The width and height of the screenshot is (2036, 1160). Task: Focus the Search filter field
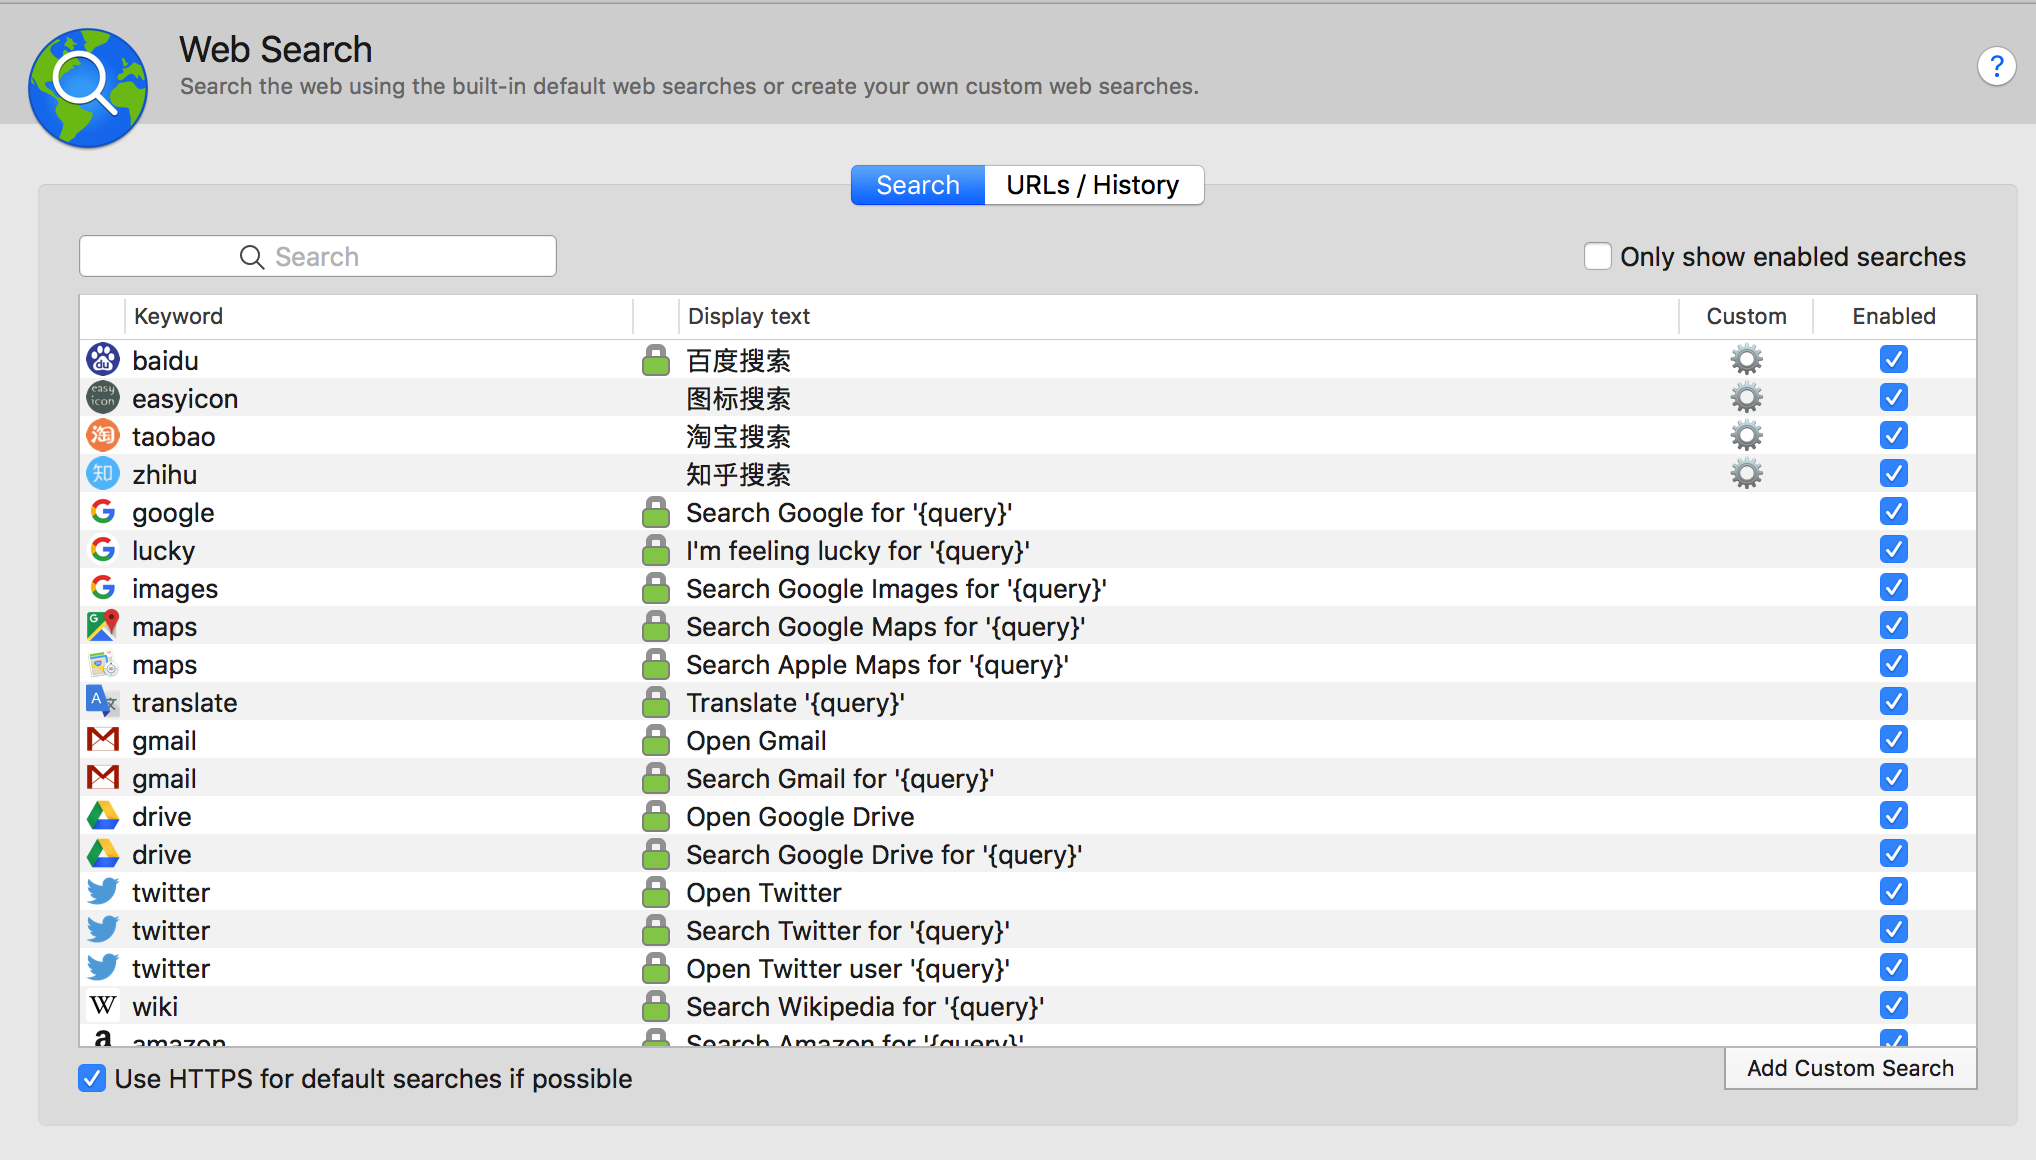pyautogui.click(x=318, y=257)
